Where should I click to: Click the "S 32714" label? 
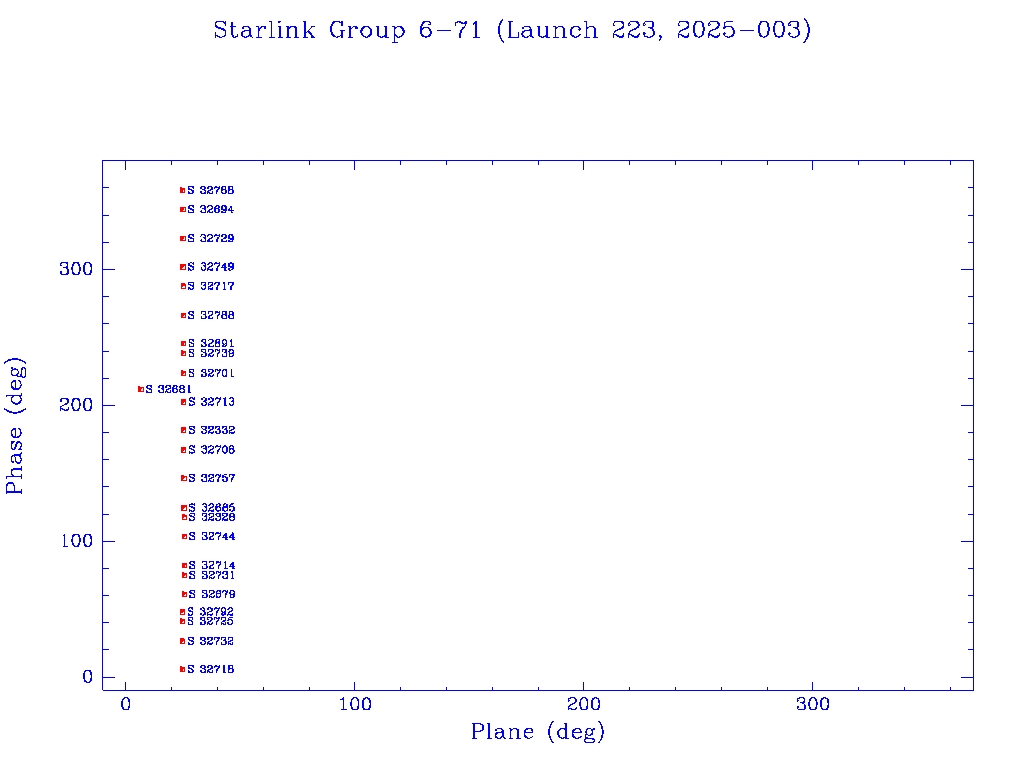(x=212, y=566)
